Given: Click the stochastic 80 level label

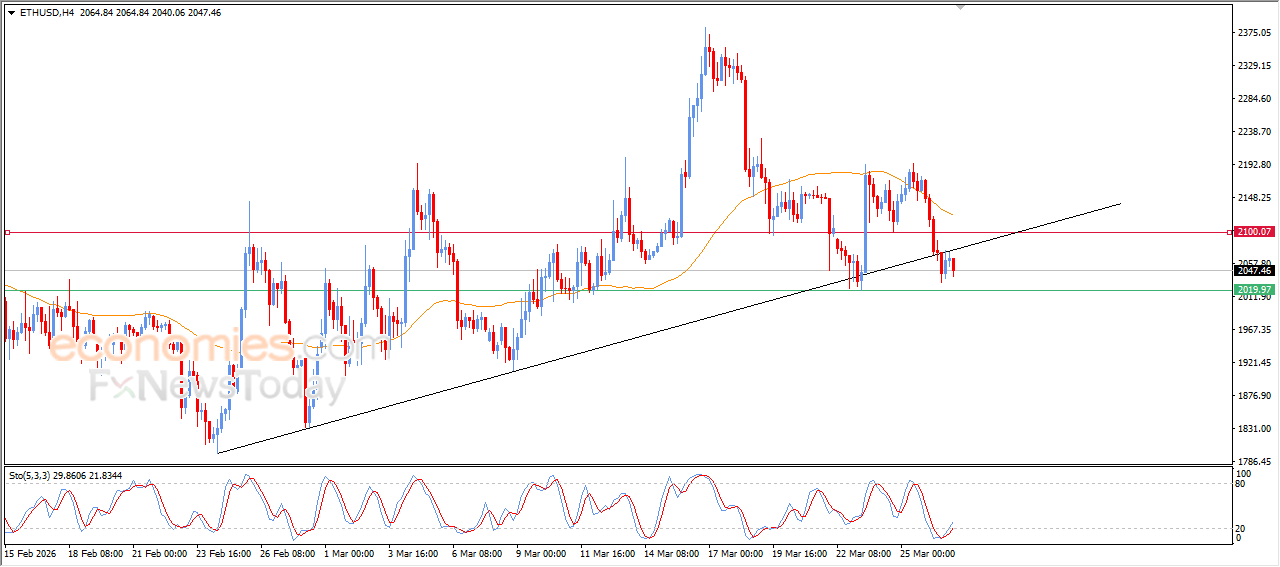Looking at the screenshot, I should click(1241, 484).
